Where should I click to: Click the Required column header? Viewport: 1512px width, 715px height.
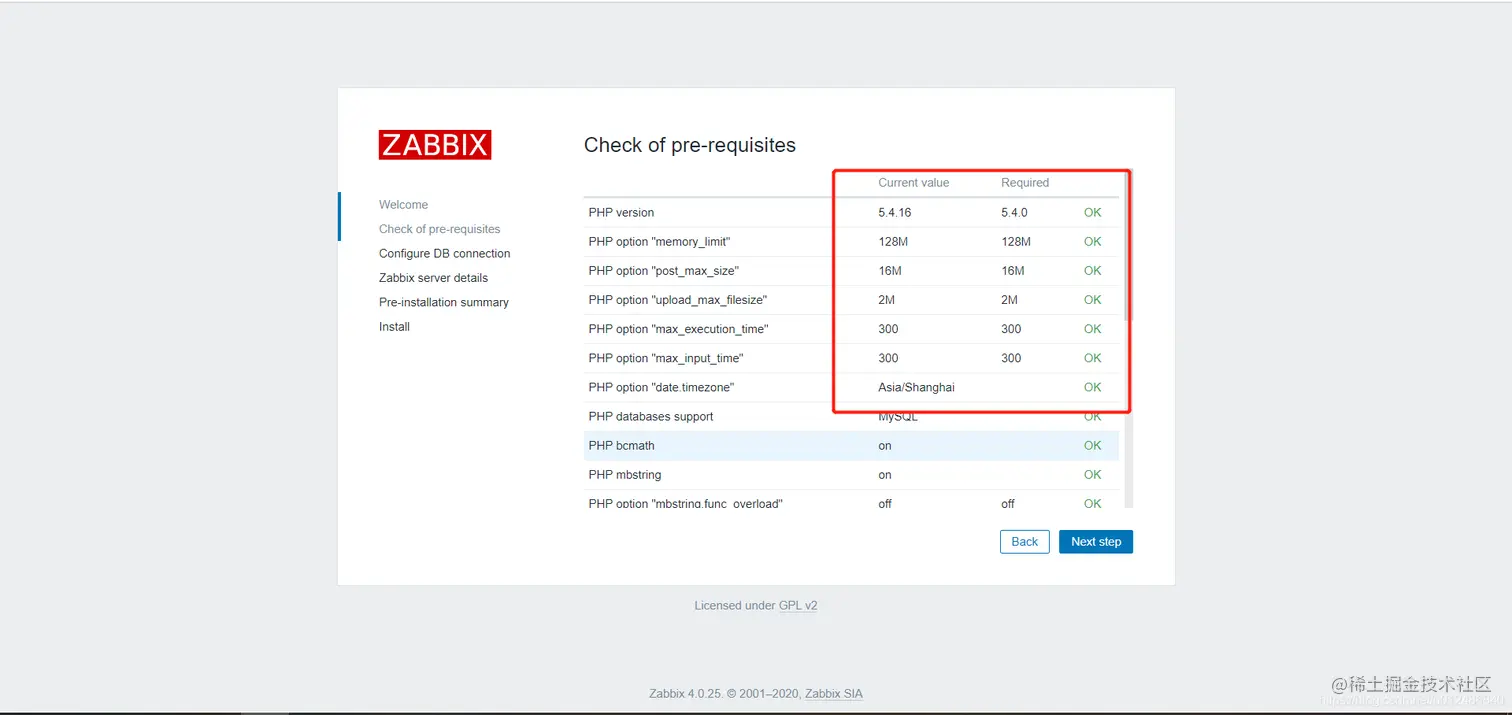(1025, 183)
